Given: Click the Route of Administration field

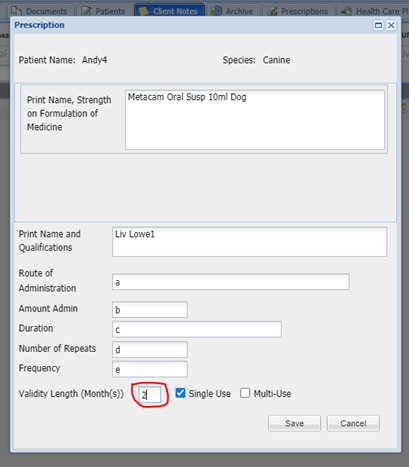Looking at the screenshot, I should coord(231,282).
